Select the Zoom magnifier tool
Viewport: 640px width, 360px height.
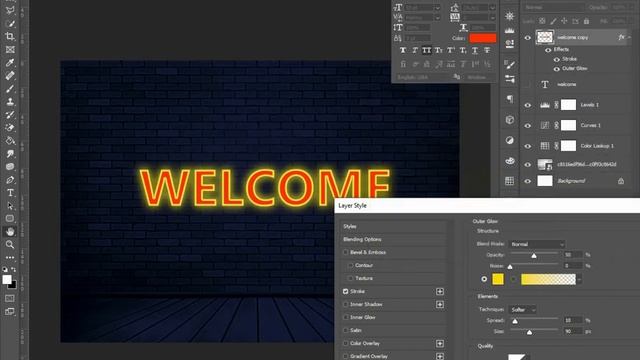point(10,244)
